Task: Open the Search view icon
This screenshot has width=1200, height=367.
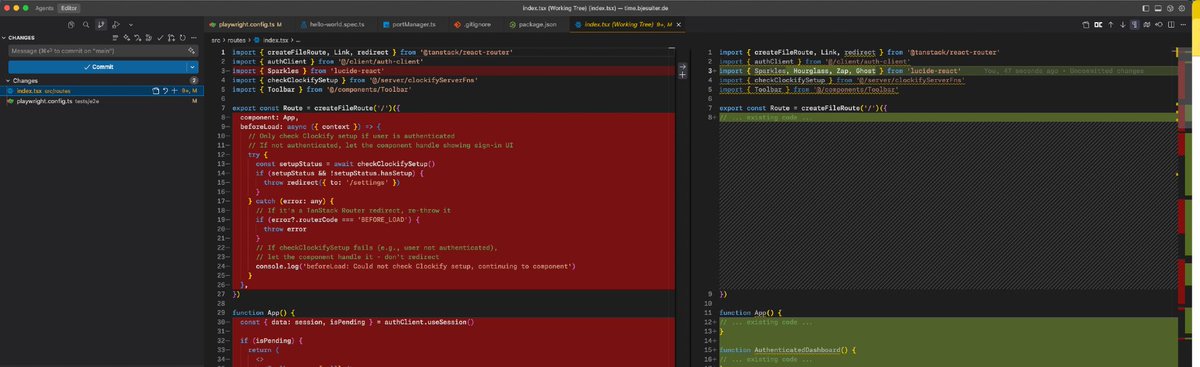Action: point(86,24)
